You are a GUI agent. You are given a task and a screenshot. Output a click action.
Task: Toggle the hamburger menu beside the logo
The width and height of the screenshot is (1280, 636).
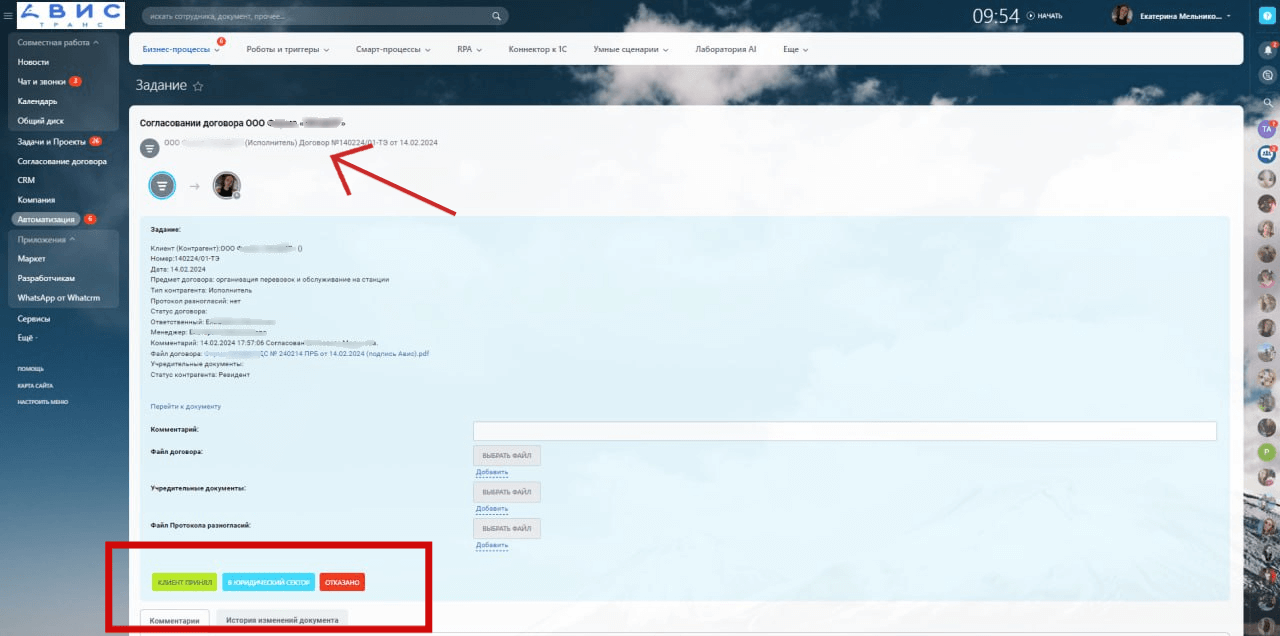click(8, 16)
